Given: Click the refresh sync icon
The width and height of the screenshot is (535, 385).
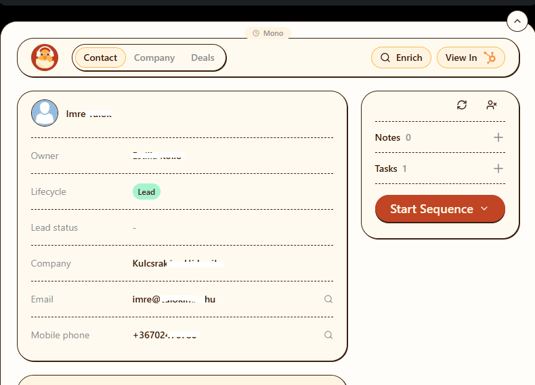Looking at the screenshot, I should click(462, 105).
